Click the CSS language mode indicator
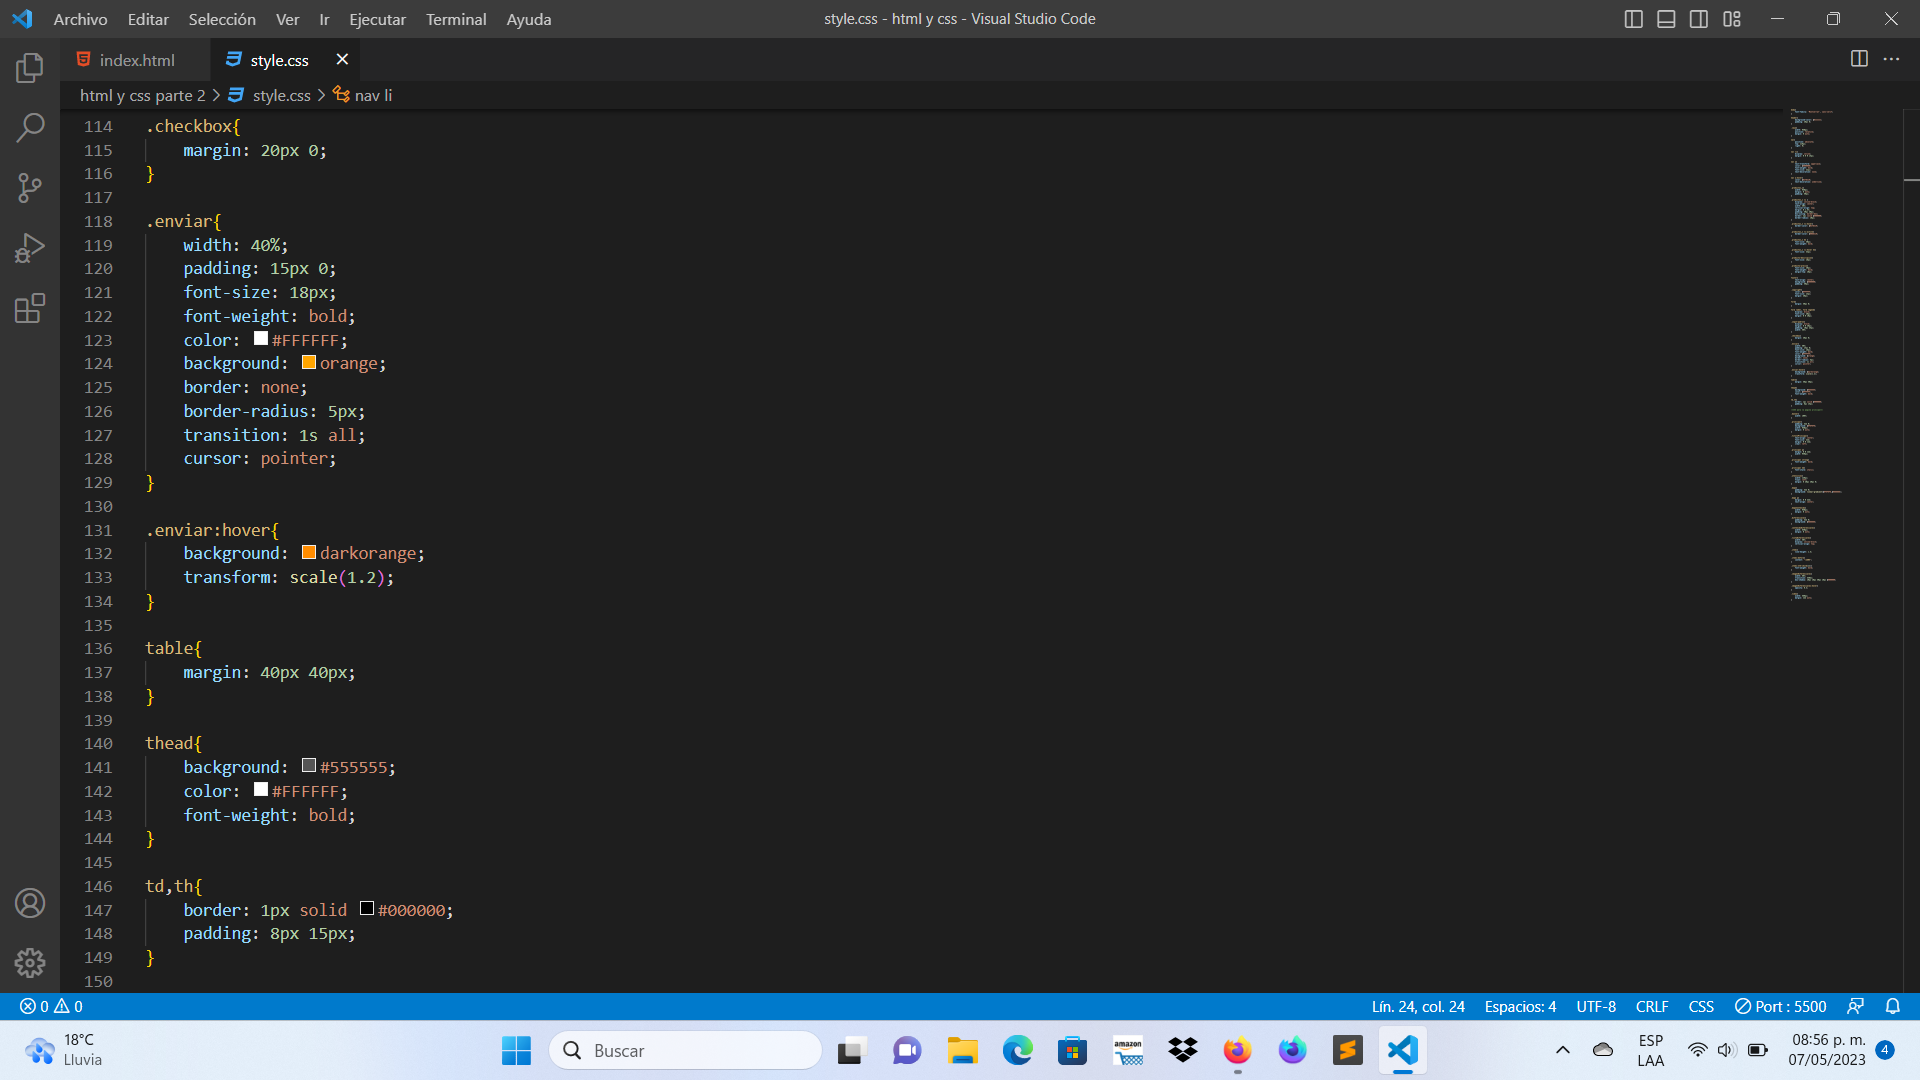The width and height of the screenshot is (1920, 1080). pos(1701,1006)
